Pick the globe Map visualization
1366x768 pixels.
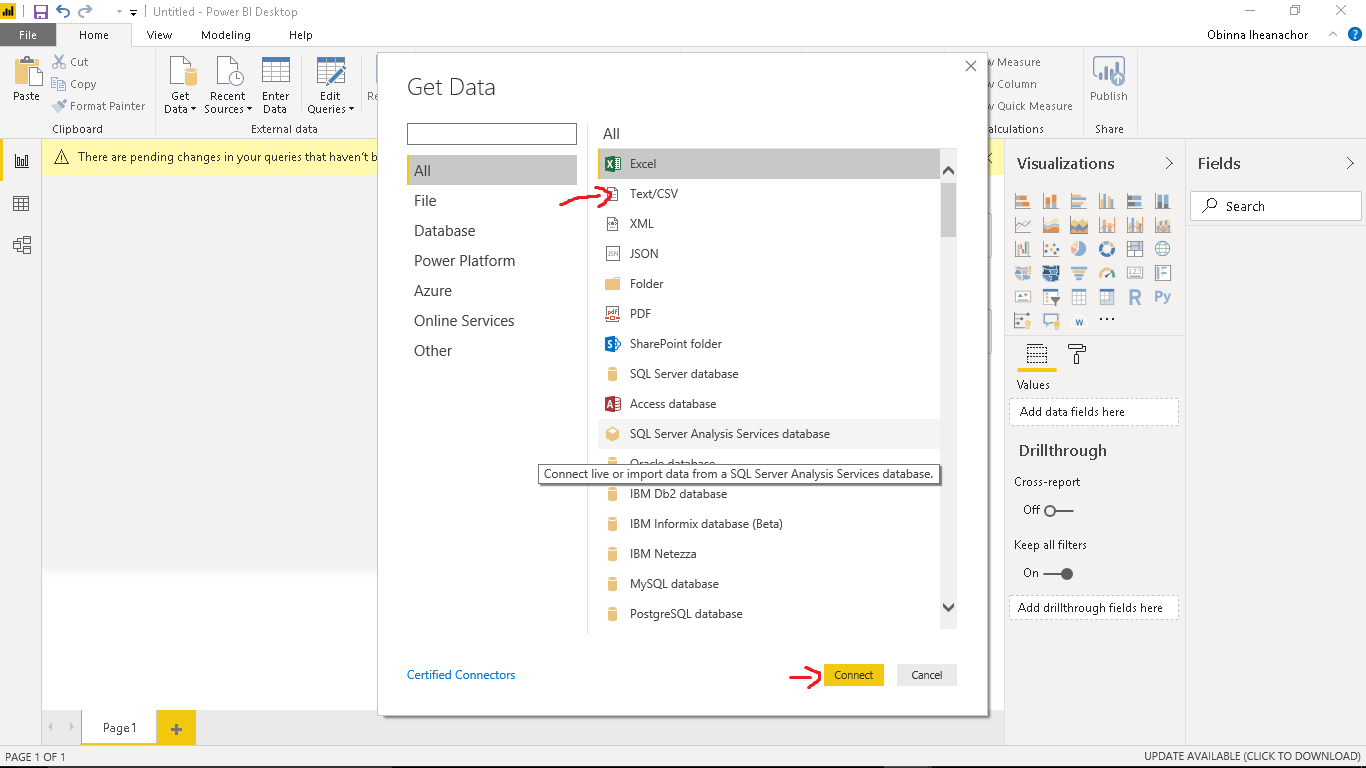[1162, 249]
